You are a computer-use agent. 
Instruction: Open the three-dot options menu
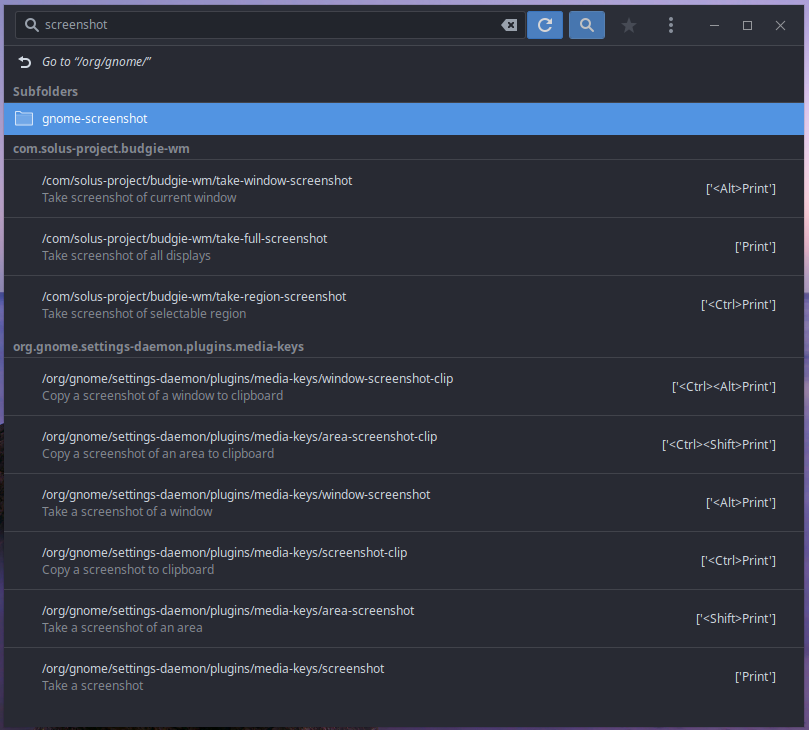(x=671, y=25)
